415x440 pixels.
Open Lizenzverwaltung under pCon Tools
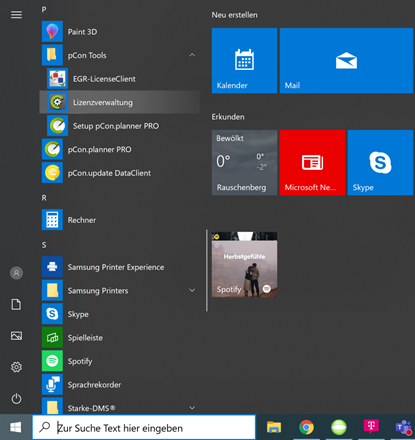tap(120, 102)
